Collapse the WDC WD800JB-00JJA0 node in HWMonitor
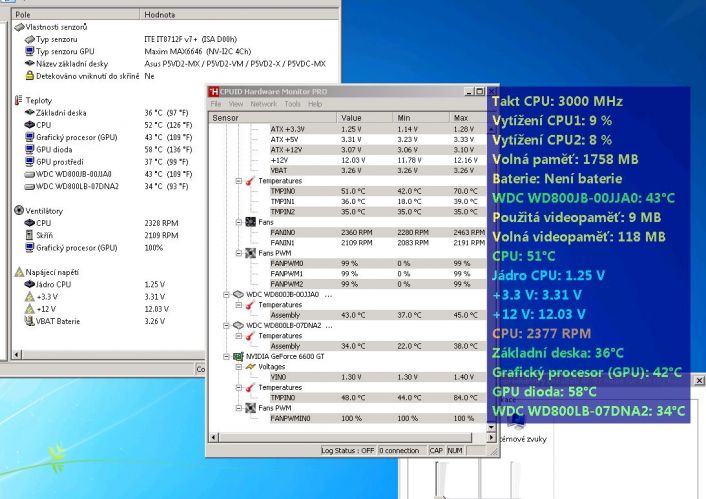 point(226,295)
